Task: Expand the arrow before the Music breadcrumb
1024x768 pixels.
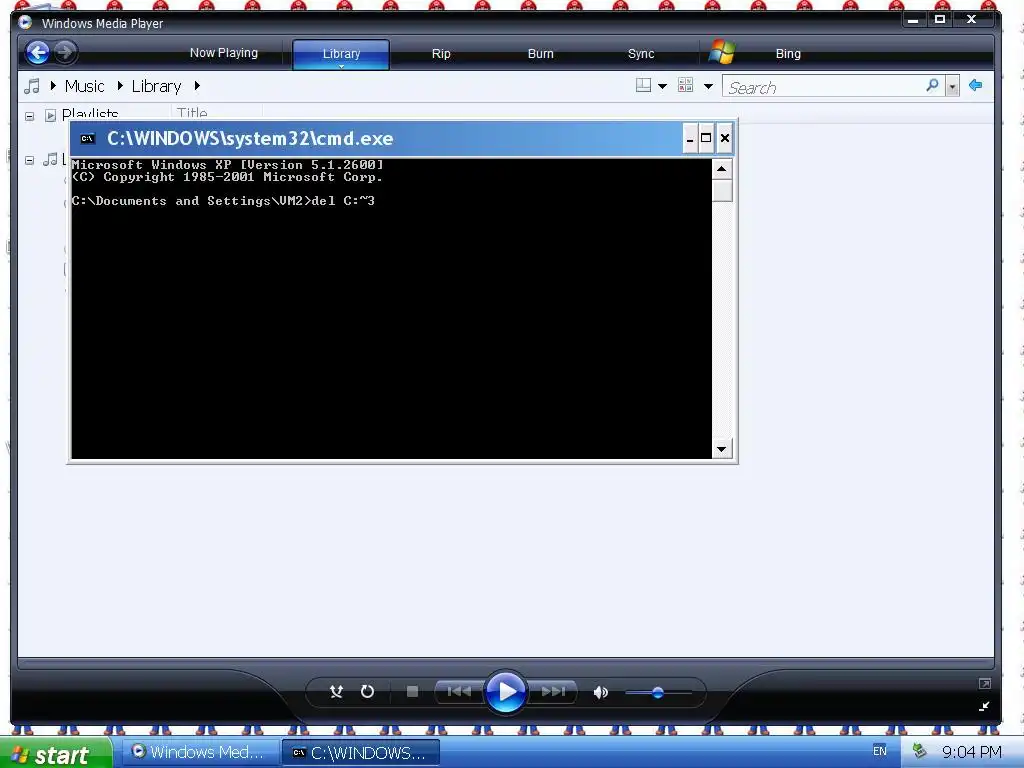Action: pos(53,86)
